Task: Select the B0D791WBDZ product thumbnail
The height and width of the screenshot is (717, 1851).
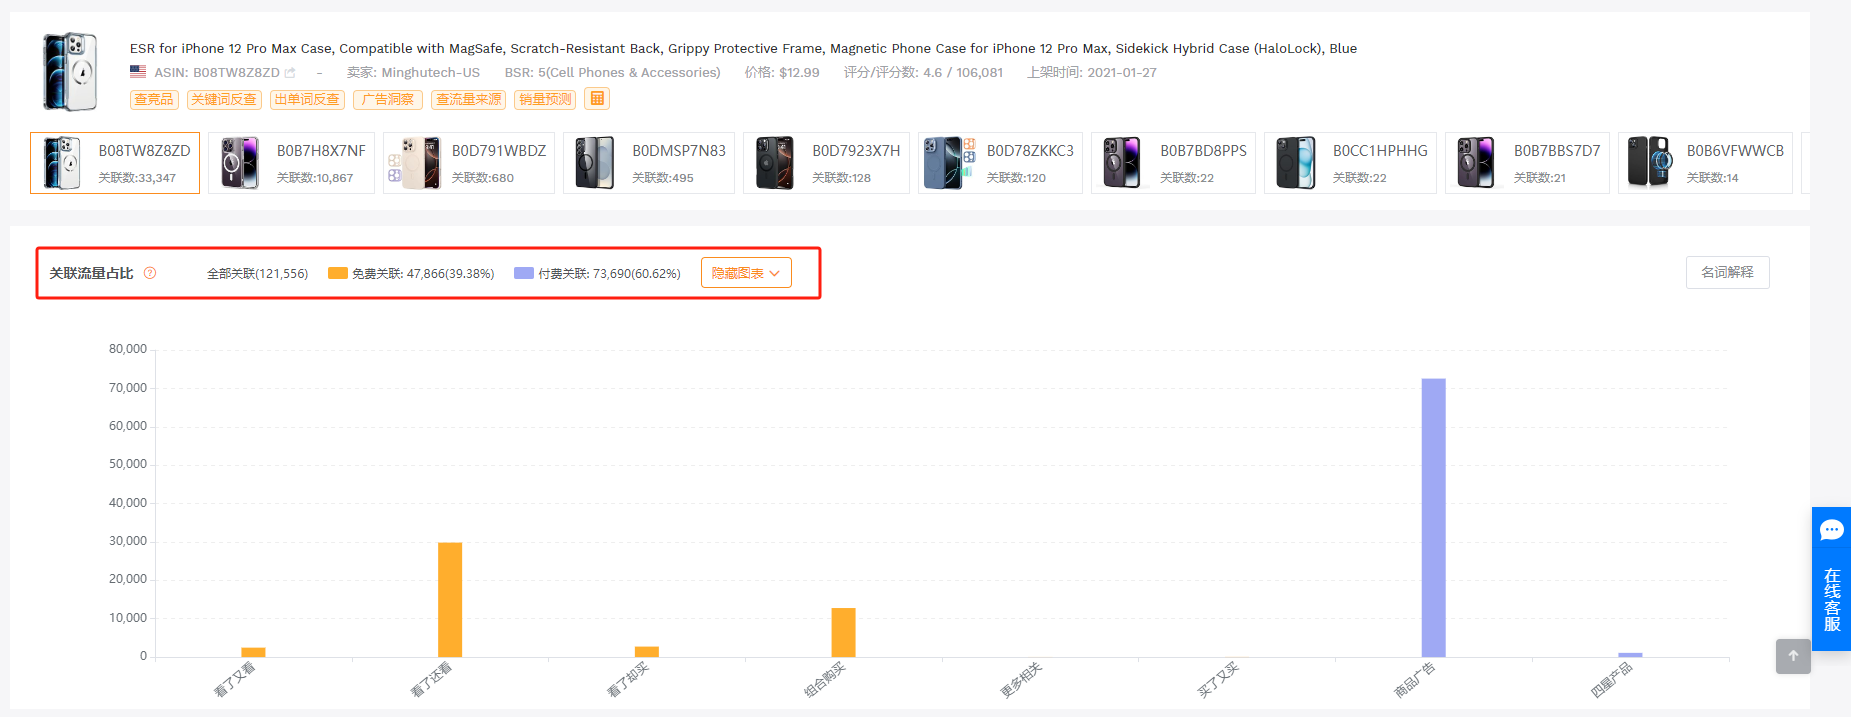Action: coord(468,163)
